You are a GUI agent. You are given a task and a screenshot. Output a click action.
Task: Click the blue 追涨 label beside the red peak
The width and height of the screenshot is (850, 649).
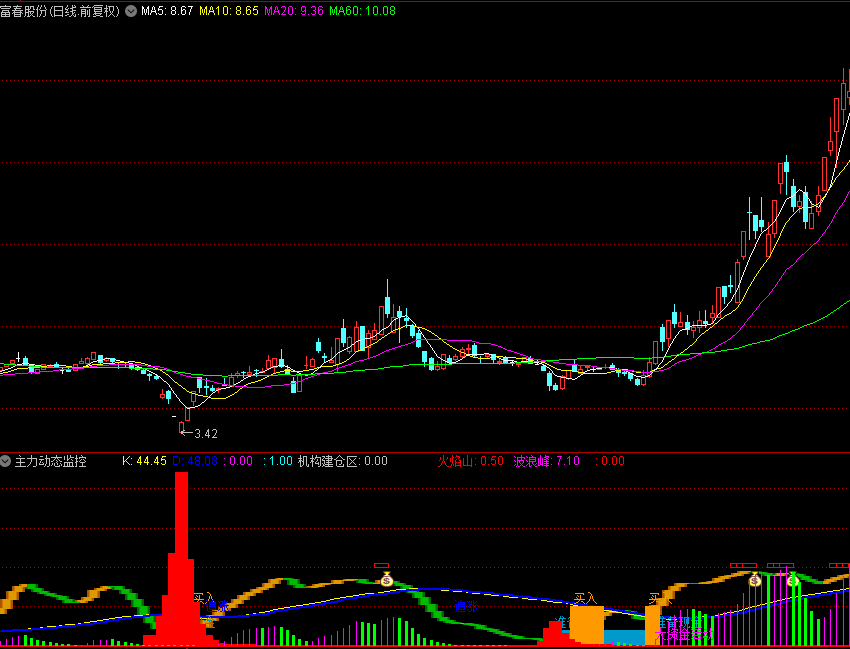tap(218, 607)
